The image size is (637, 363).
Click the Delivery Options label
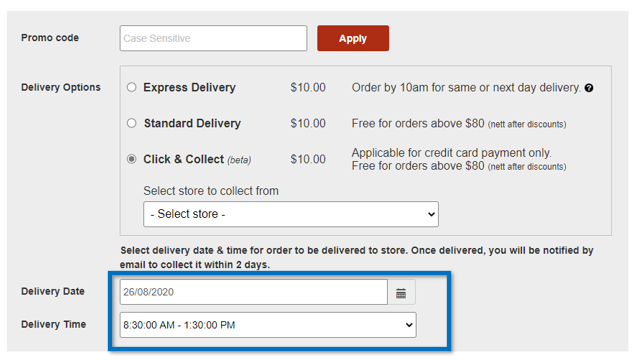click(x=61, y=87)
